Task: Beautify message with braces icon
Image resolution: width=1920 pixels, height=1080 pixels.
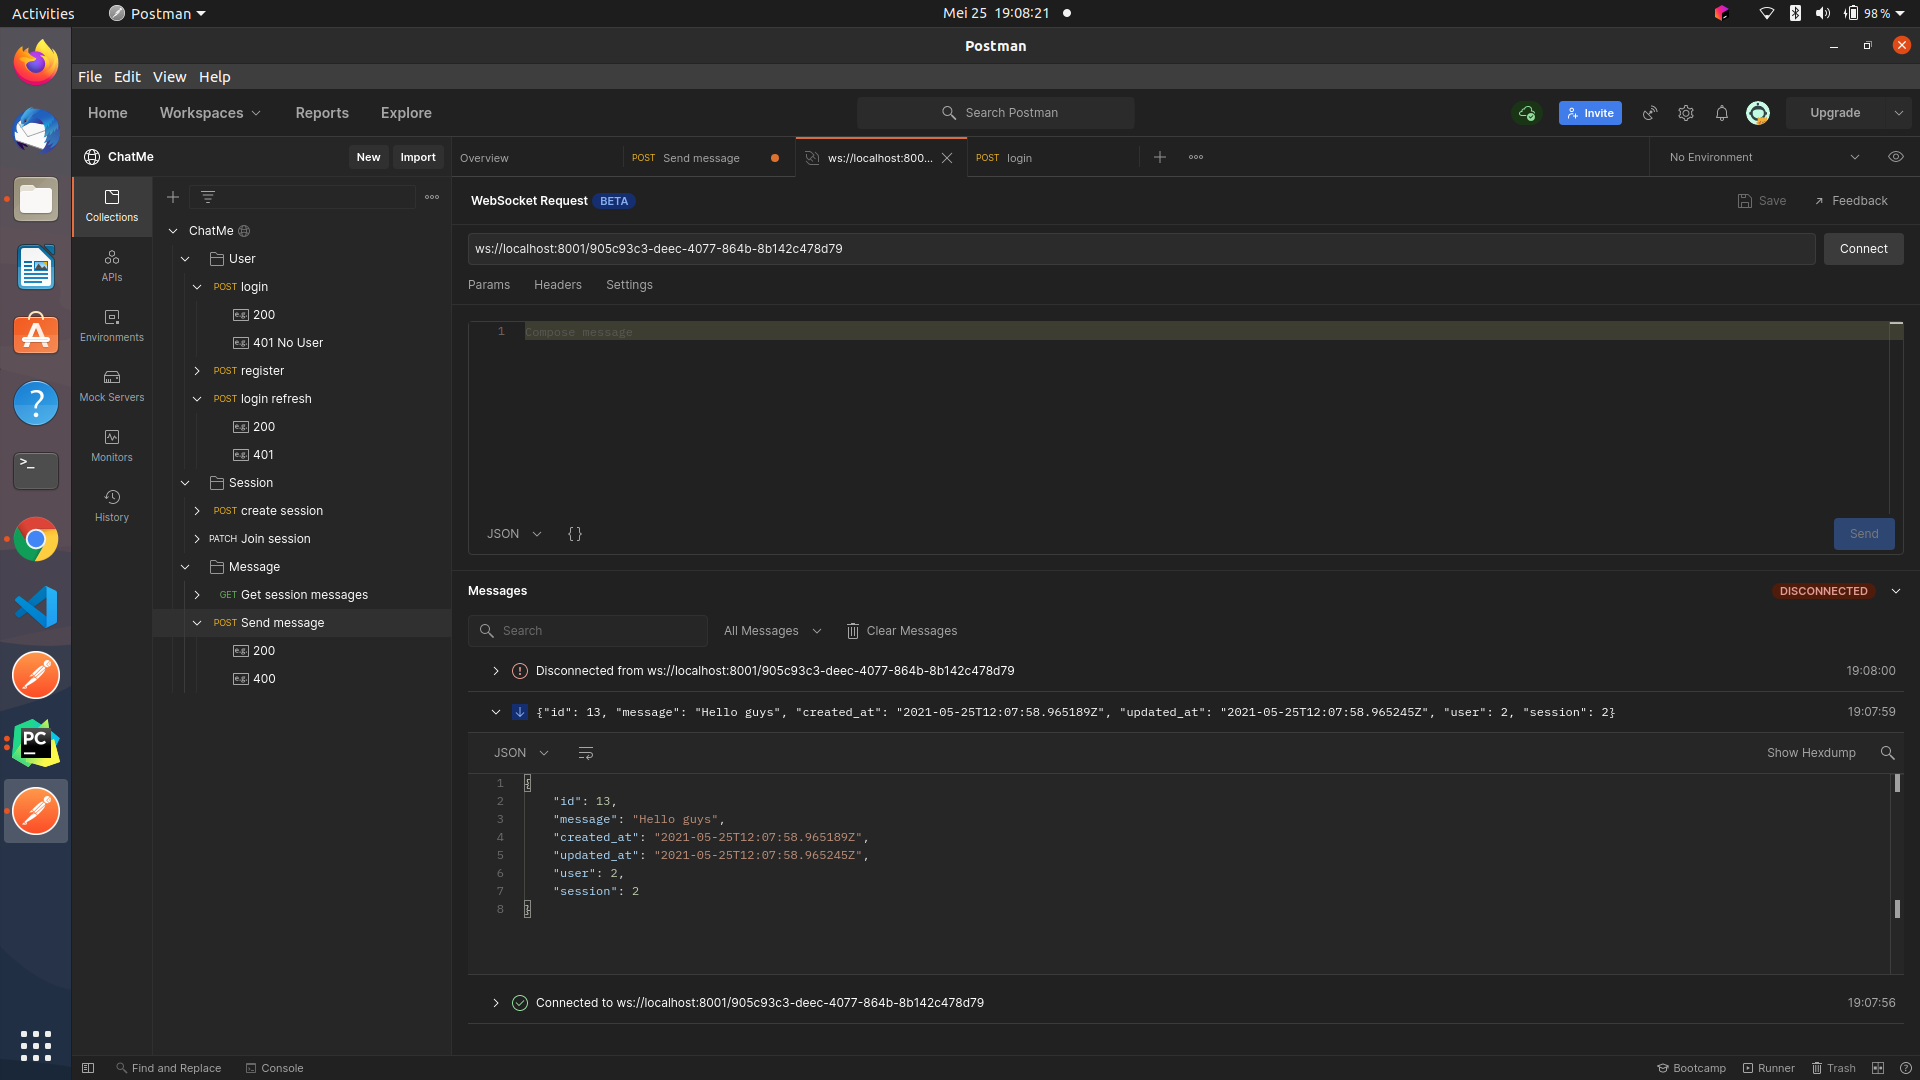Action: pos(575,534)
